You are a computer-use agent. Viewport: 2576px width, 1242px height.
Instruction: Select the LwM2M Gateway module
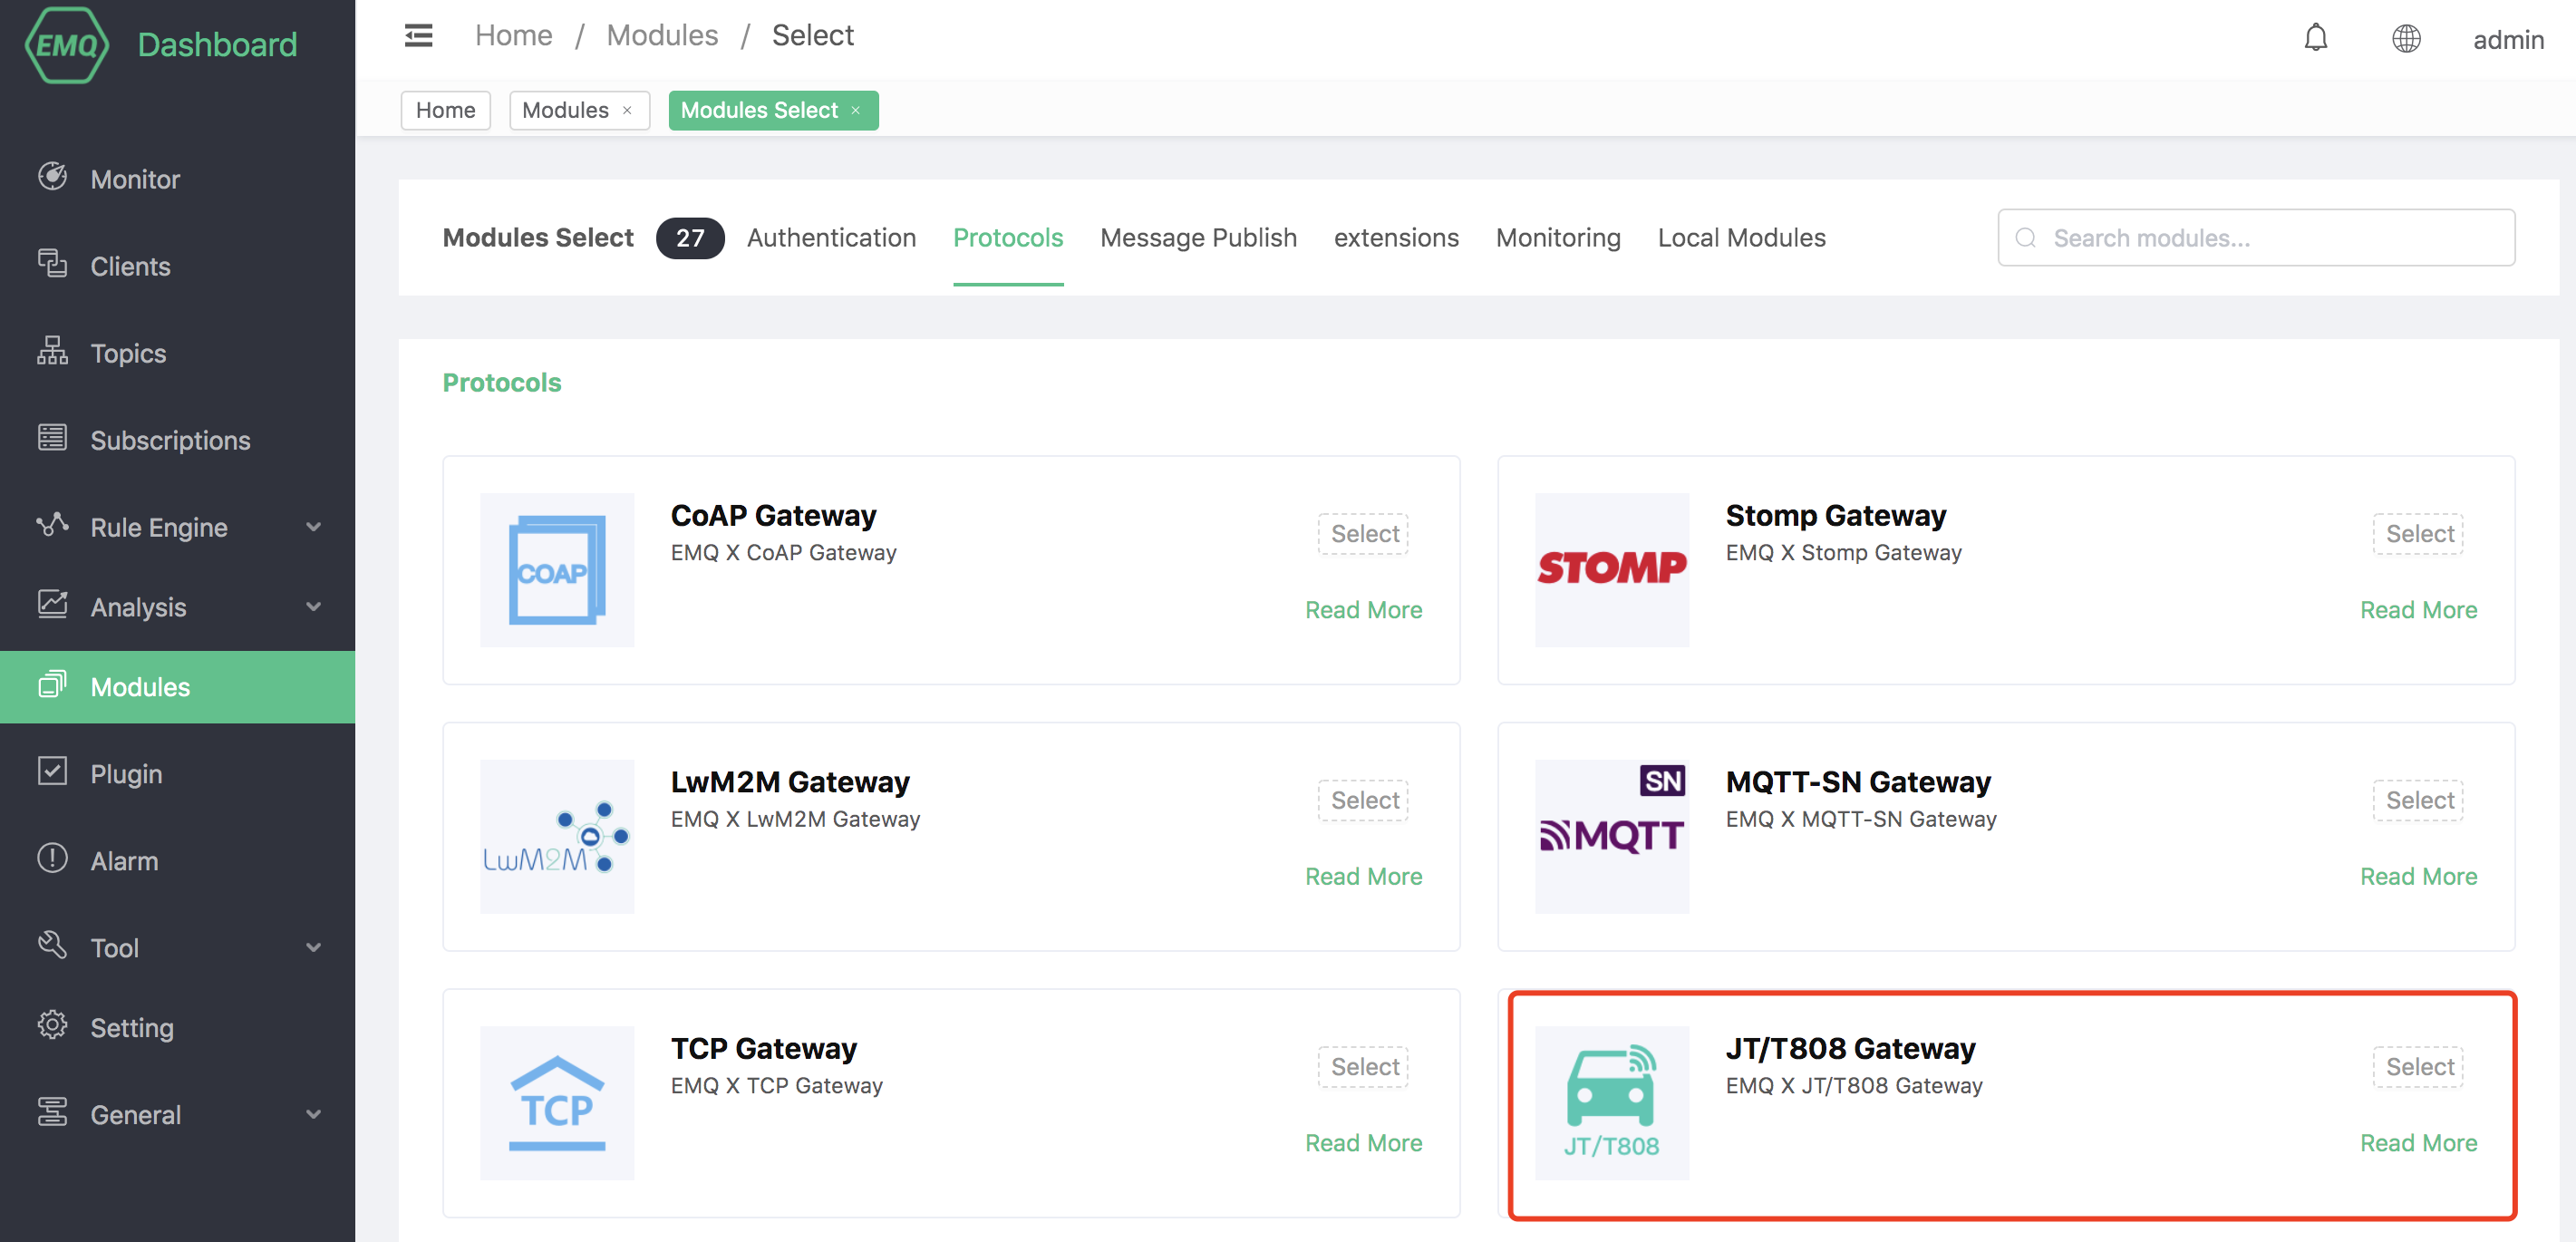coord(1363,801)
